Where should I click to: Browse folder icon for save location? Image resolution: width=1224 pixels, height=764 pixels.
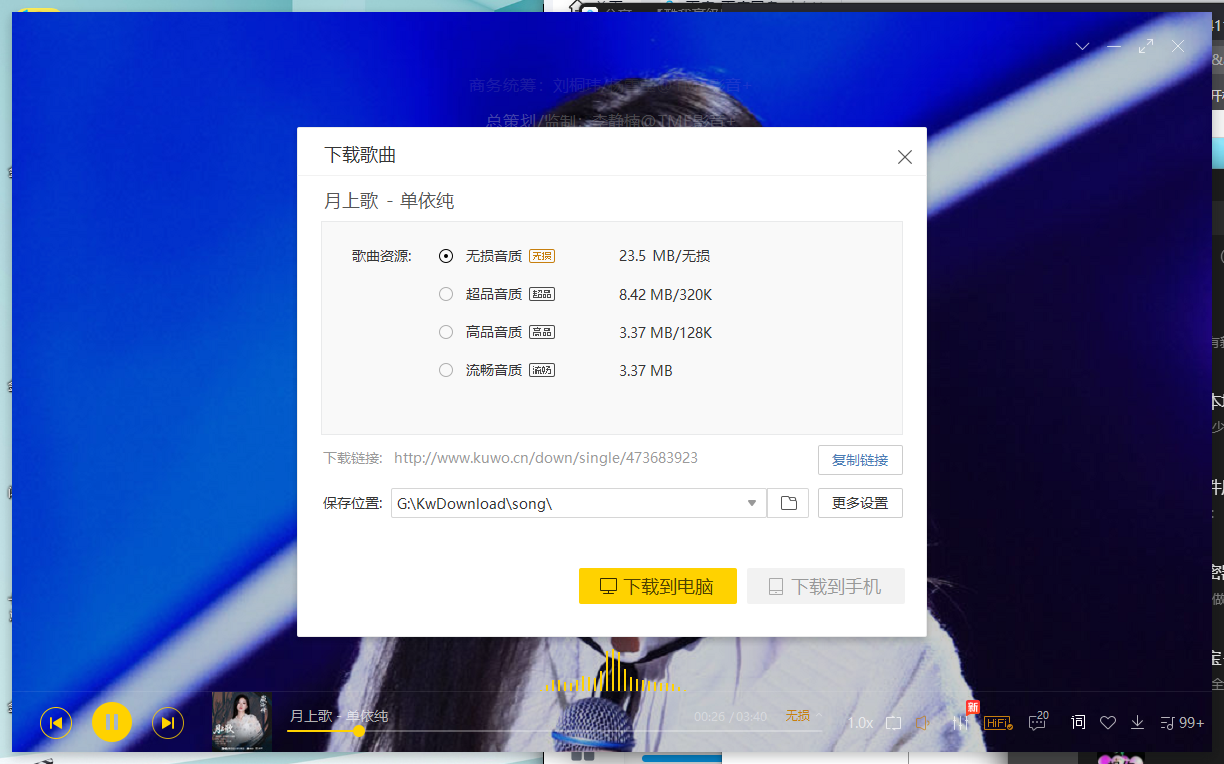[x=788, y=503]
